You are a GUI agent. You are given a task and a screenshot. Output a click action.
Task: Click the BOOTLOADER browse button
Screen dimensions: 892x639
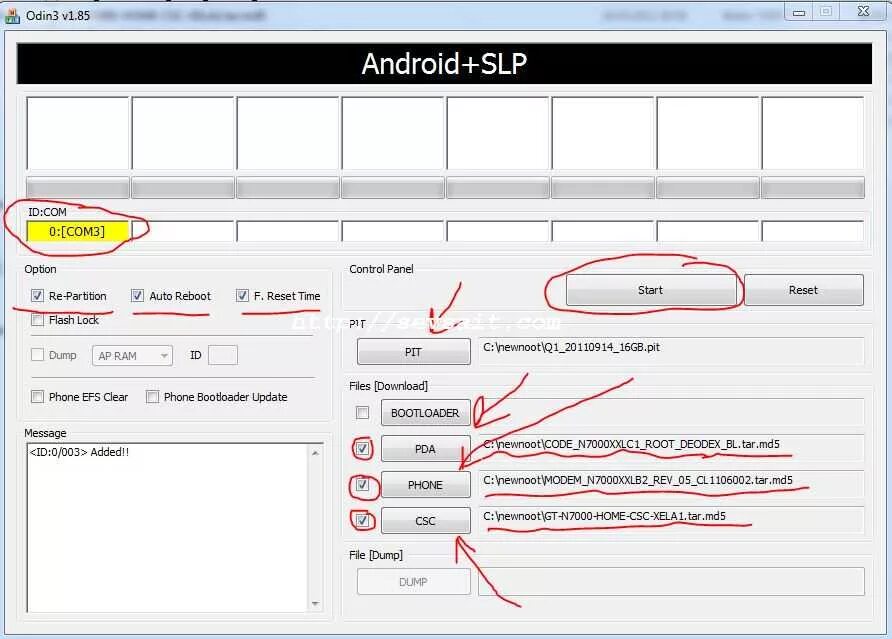[x=426, y=413]
